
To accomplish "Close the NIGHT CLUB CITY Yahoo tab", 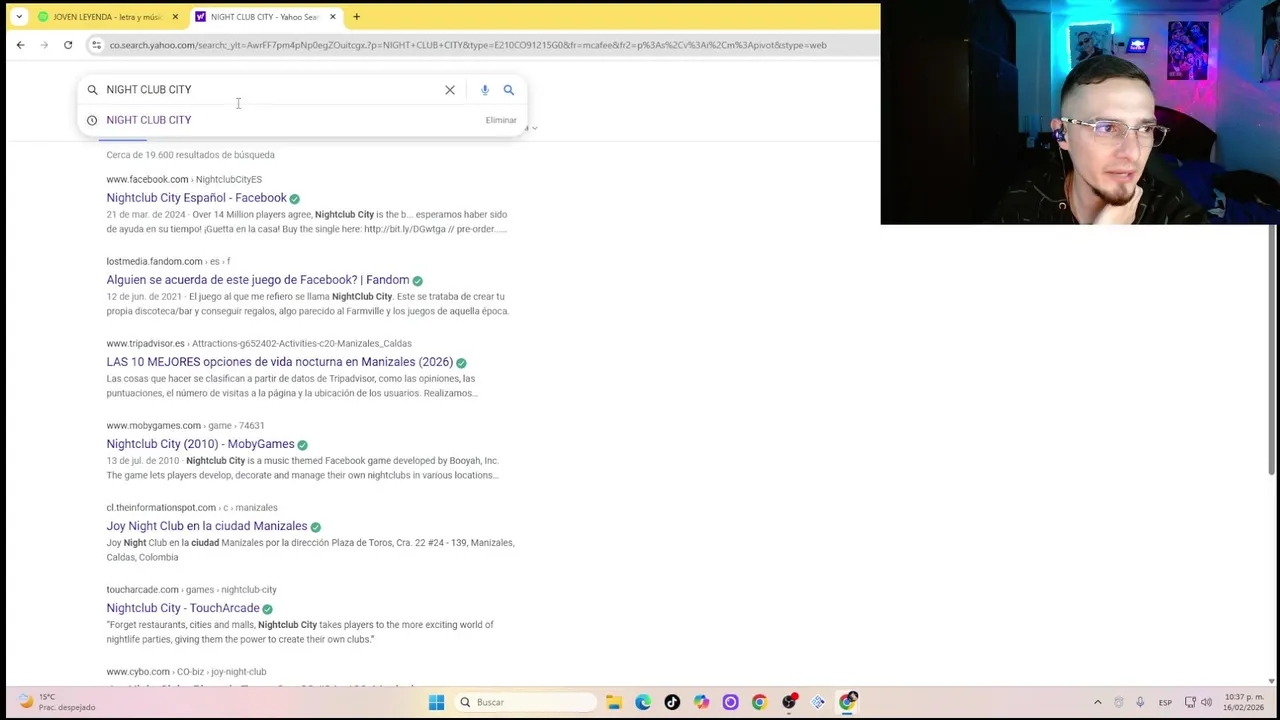I will click(x=333, y=17).
